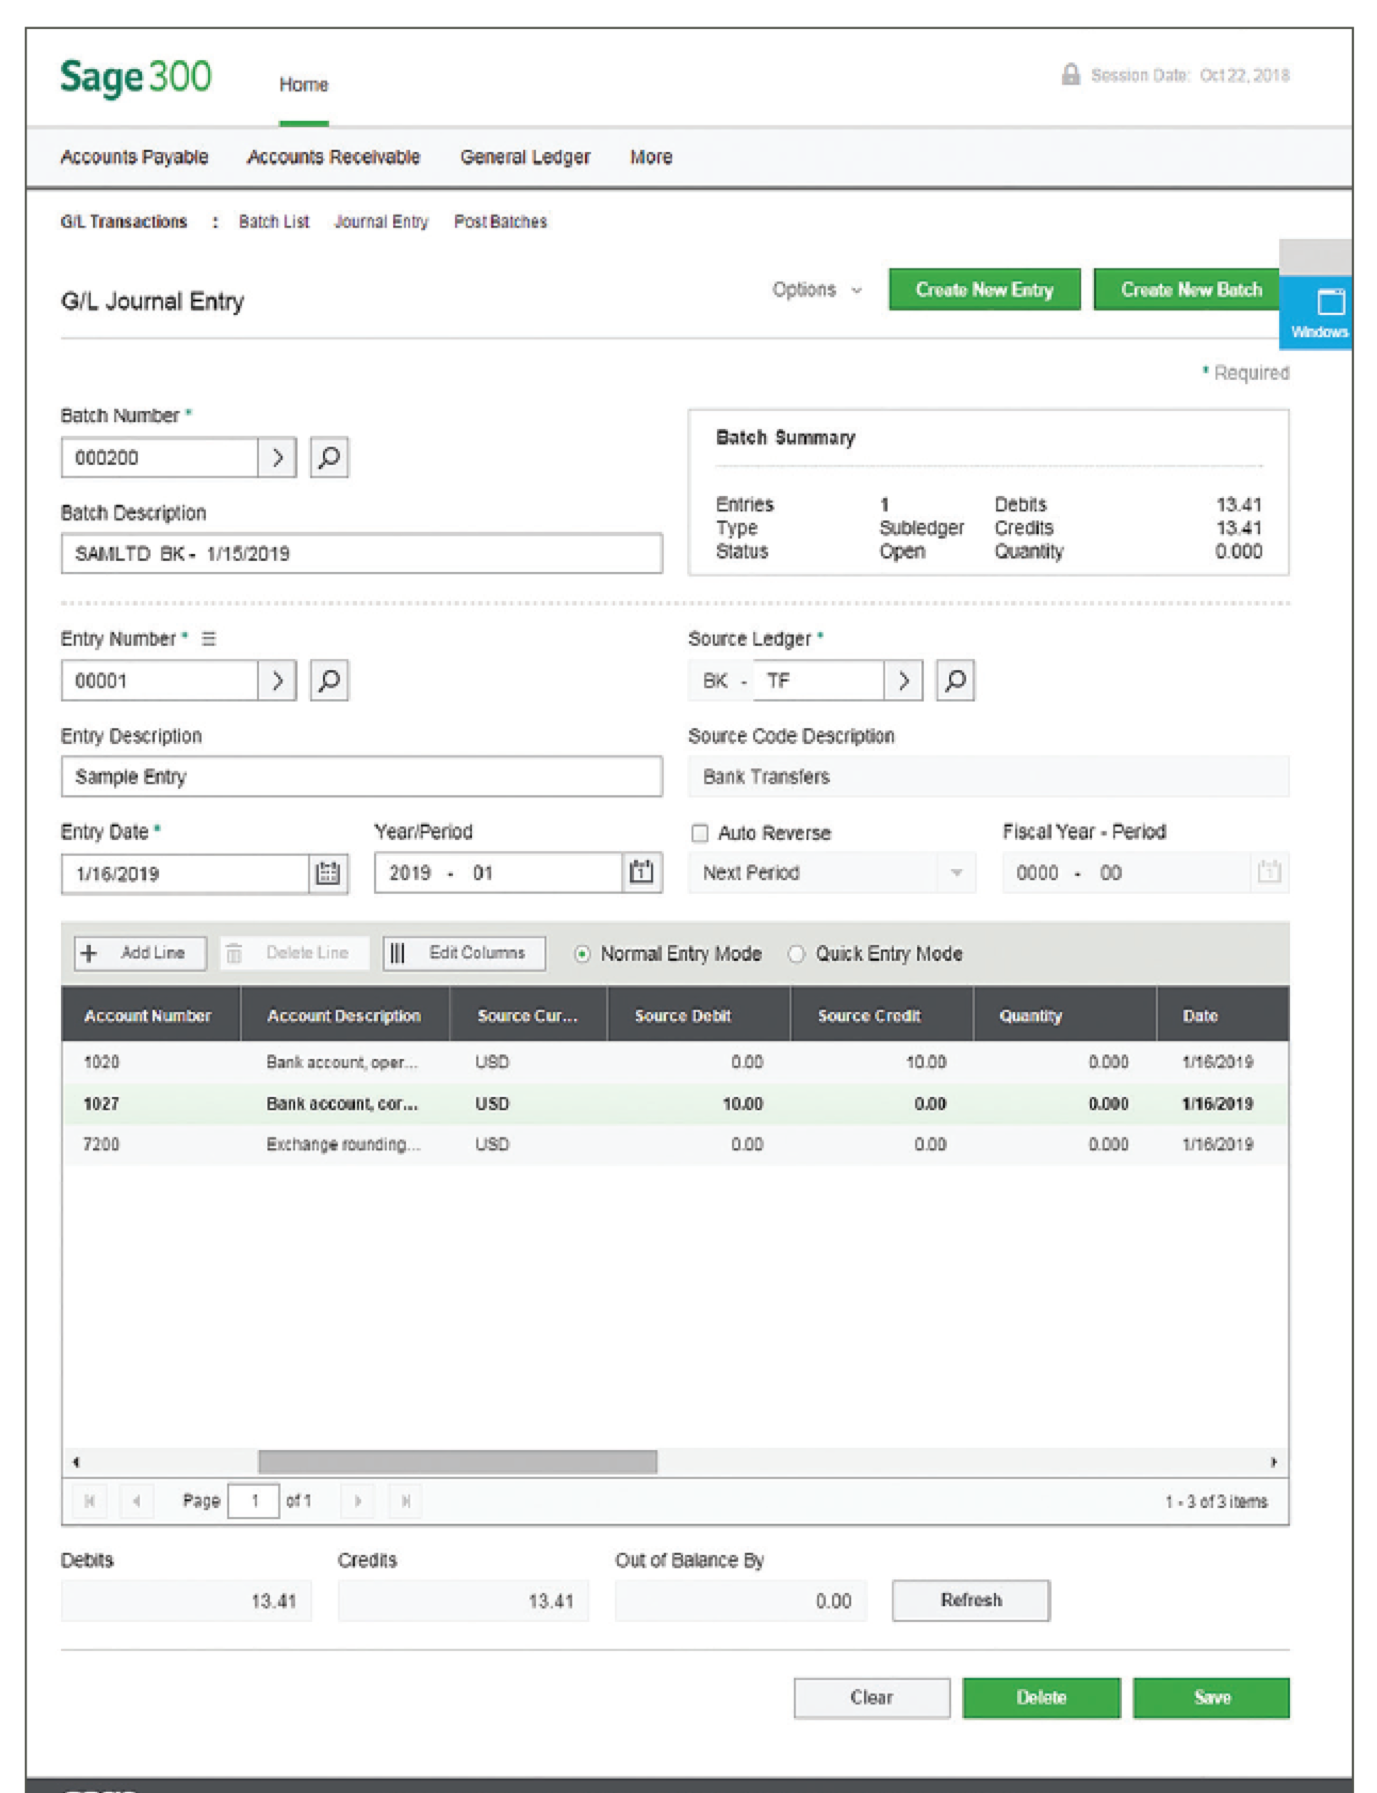Click the grid scrollbar left arrow

point(76,1462)
